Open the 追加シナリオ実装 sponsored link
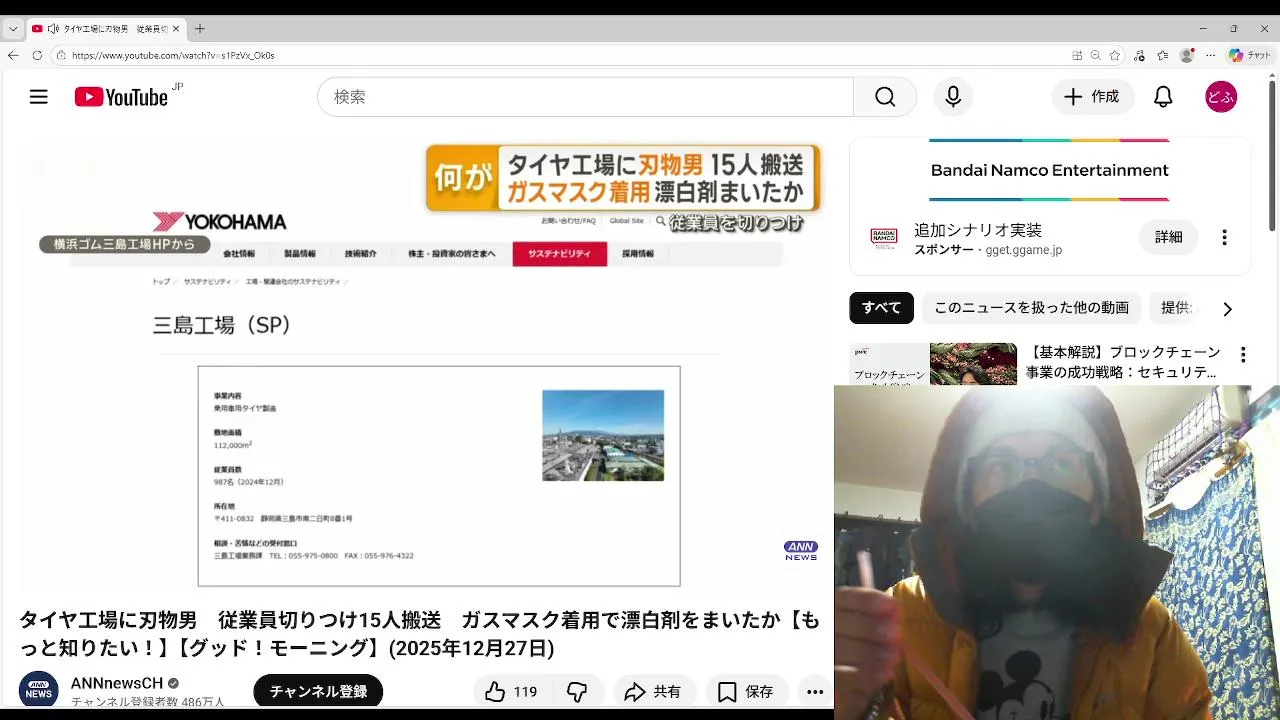This screenshot has width=1280, height=720. point(978,230)
